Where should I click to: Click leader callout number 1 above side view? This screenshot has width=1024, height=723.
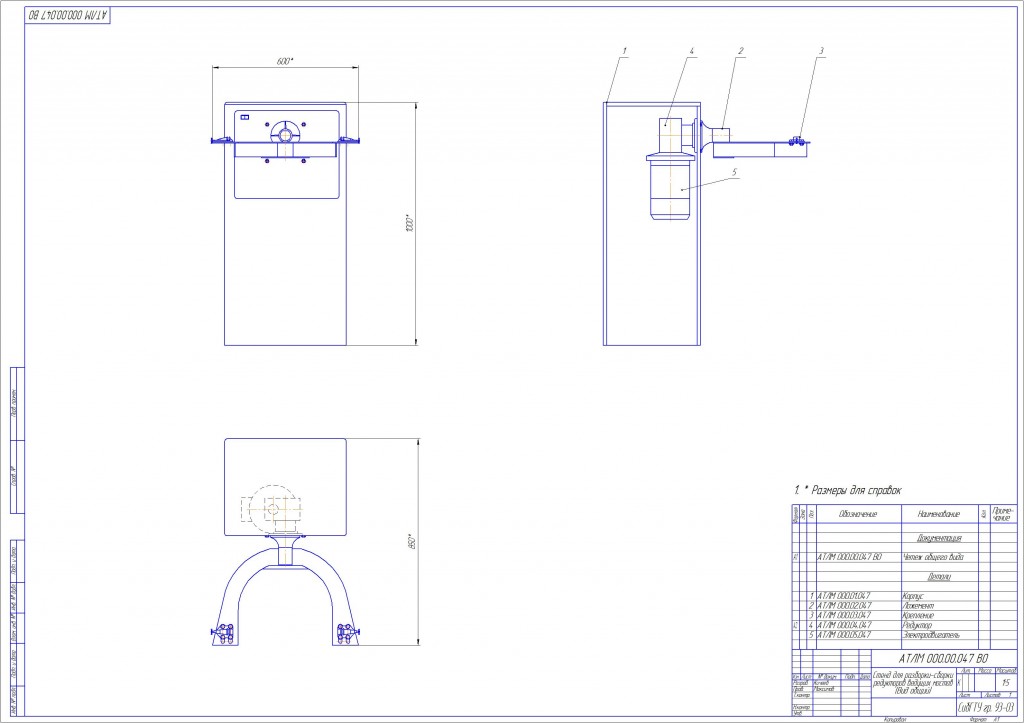[625, 51]
